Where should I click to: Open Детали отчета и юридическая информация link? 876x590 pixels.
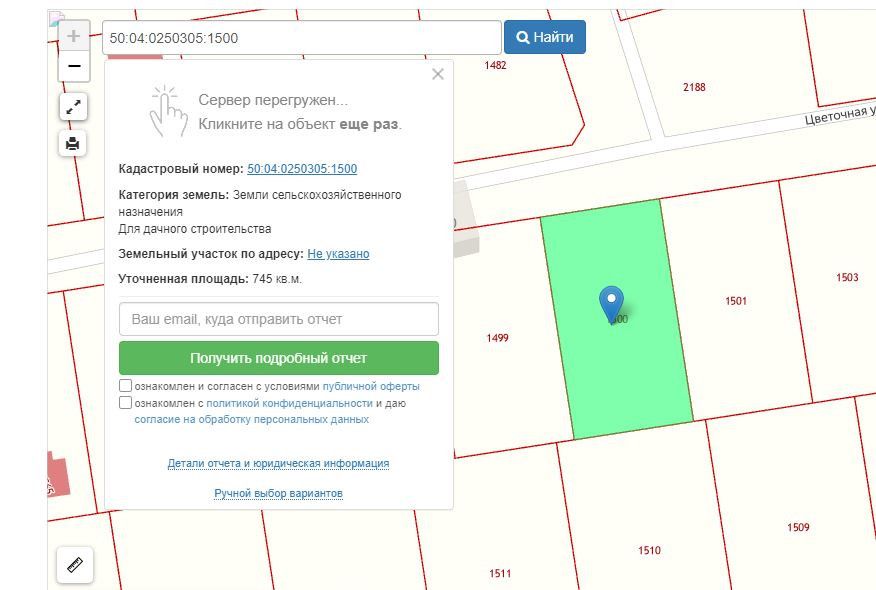tap(278, 463)
